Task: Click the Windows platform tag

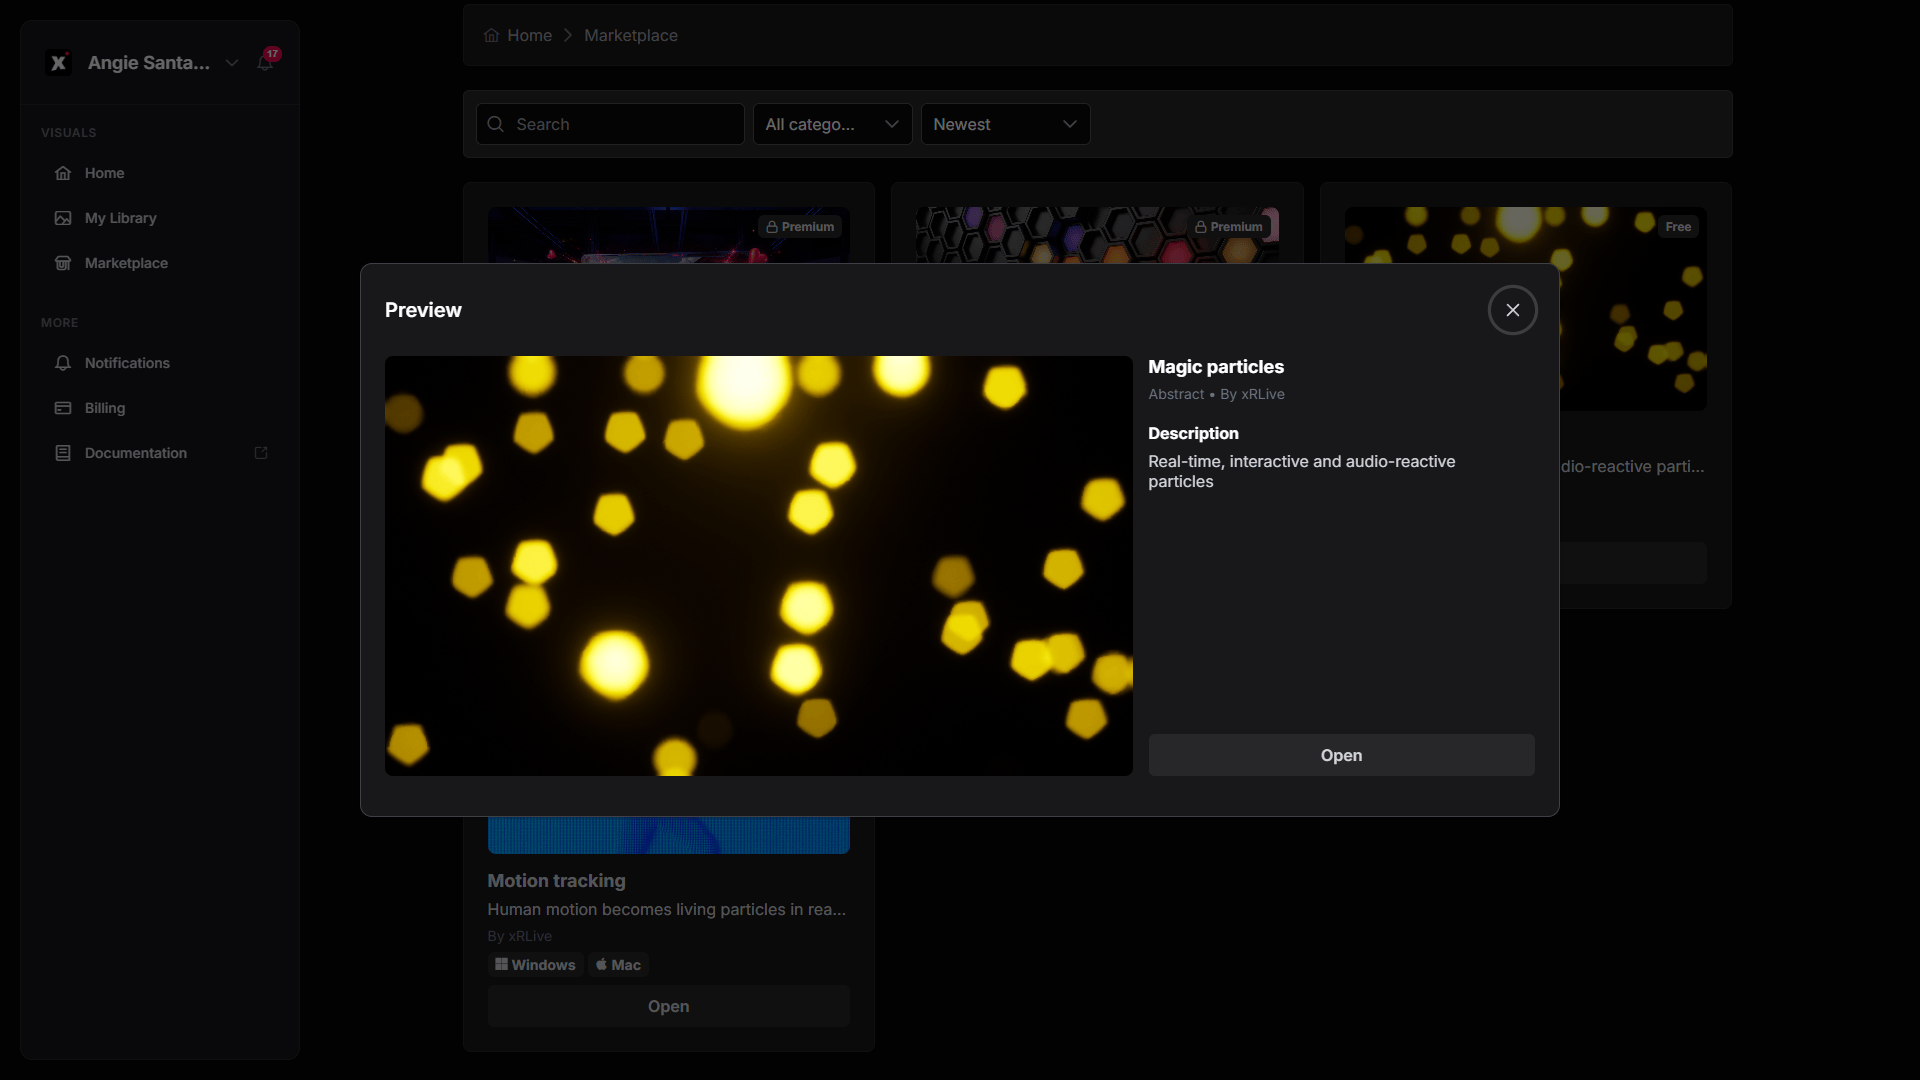Action: [x=535, y=965]
